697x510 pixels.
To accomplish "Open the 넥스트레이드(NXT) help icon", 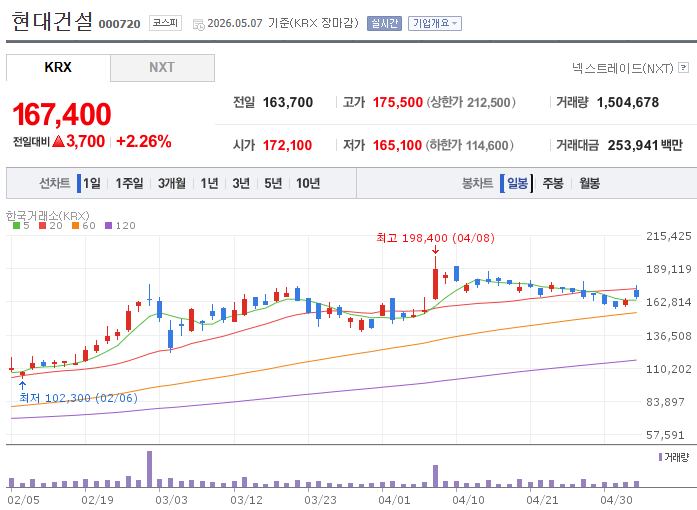I will [x=684, y=68].
